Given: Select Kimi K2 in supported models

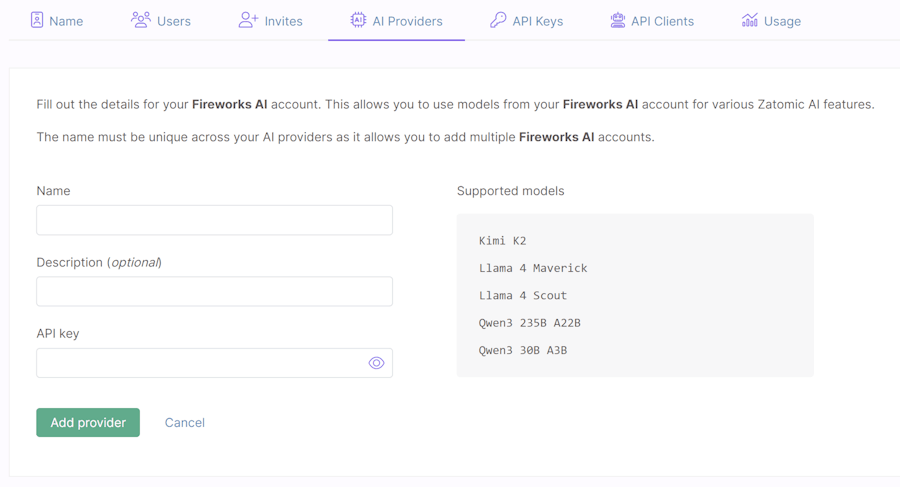Looking at the screenshot, I should tap(502, 241).
